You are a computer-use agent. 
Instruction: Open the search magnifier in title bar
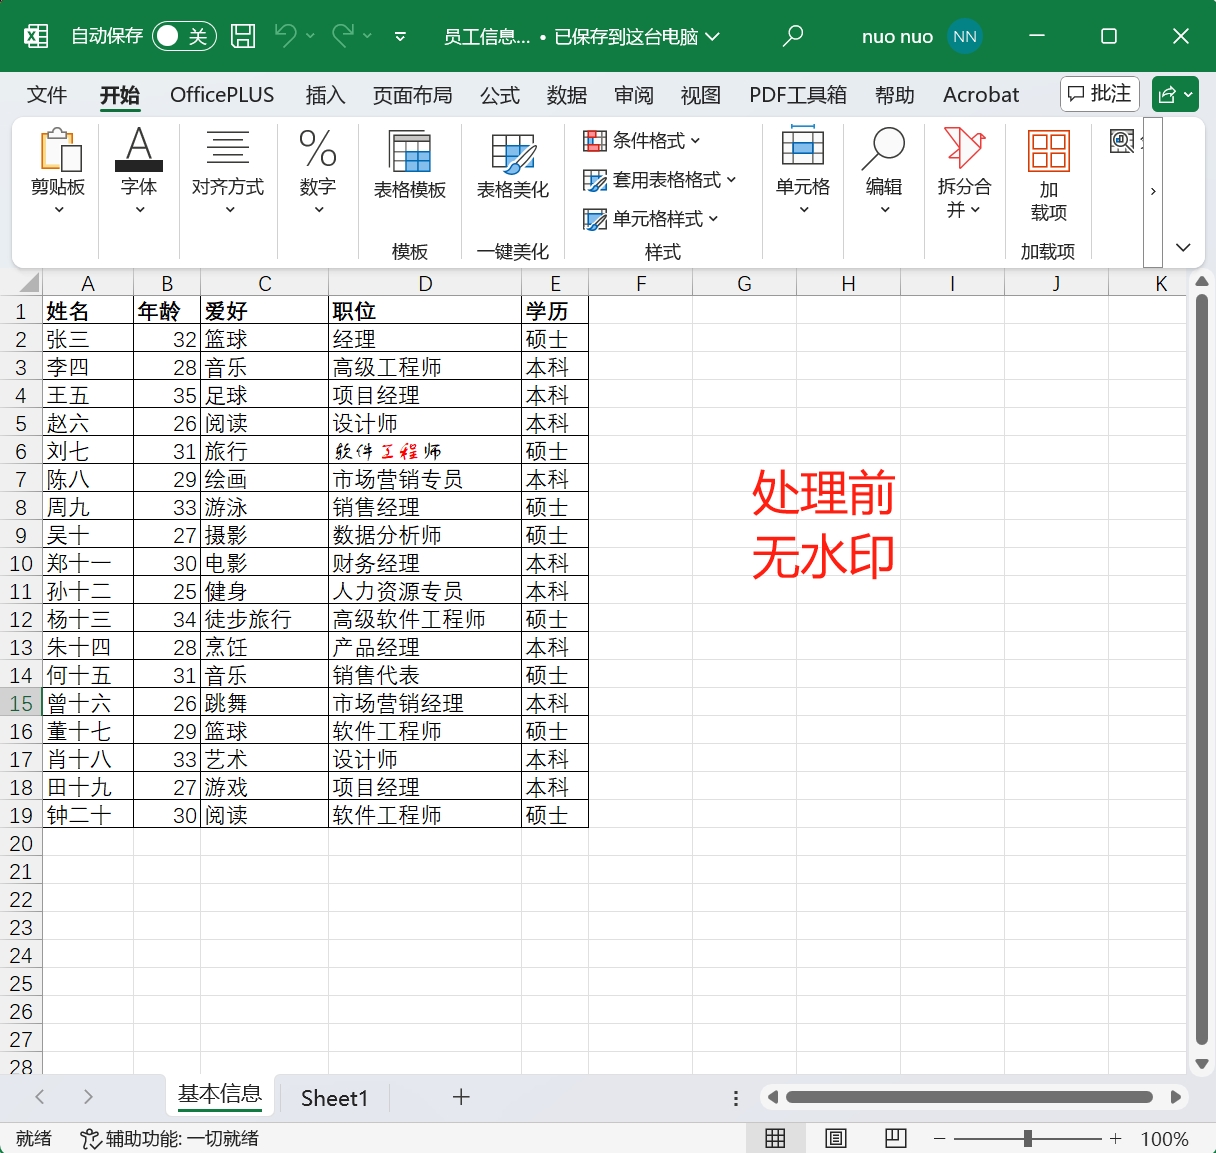coord(793,37)
